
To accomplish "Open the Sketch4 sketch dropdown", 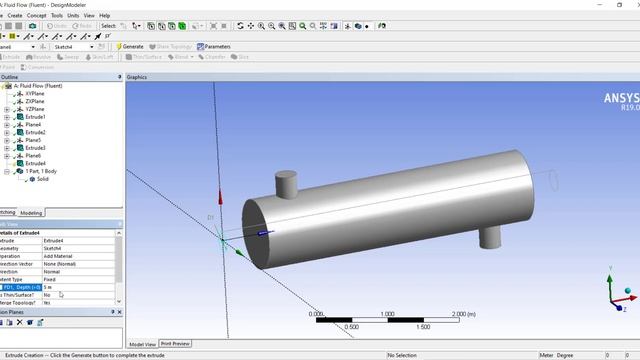I will (x=91, y=47).
